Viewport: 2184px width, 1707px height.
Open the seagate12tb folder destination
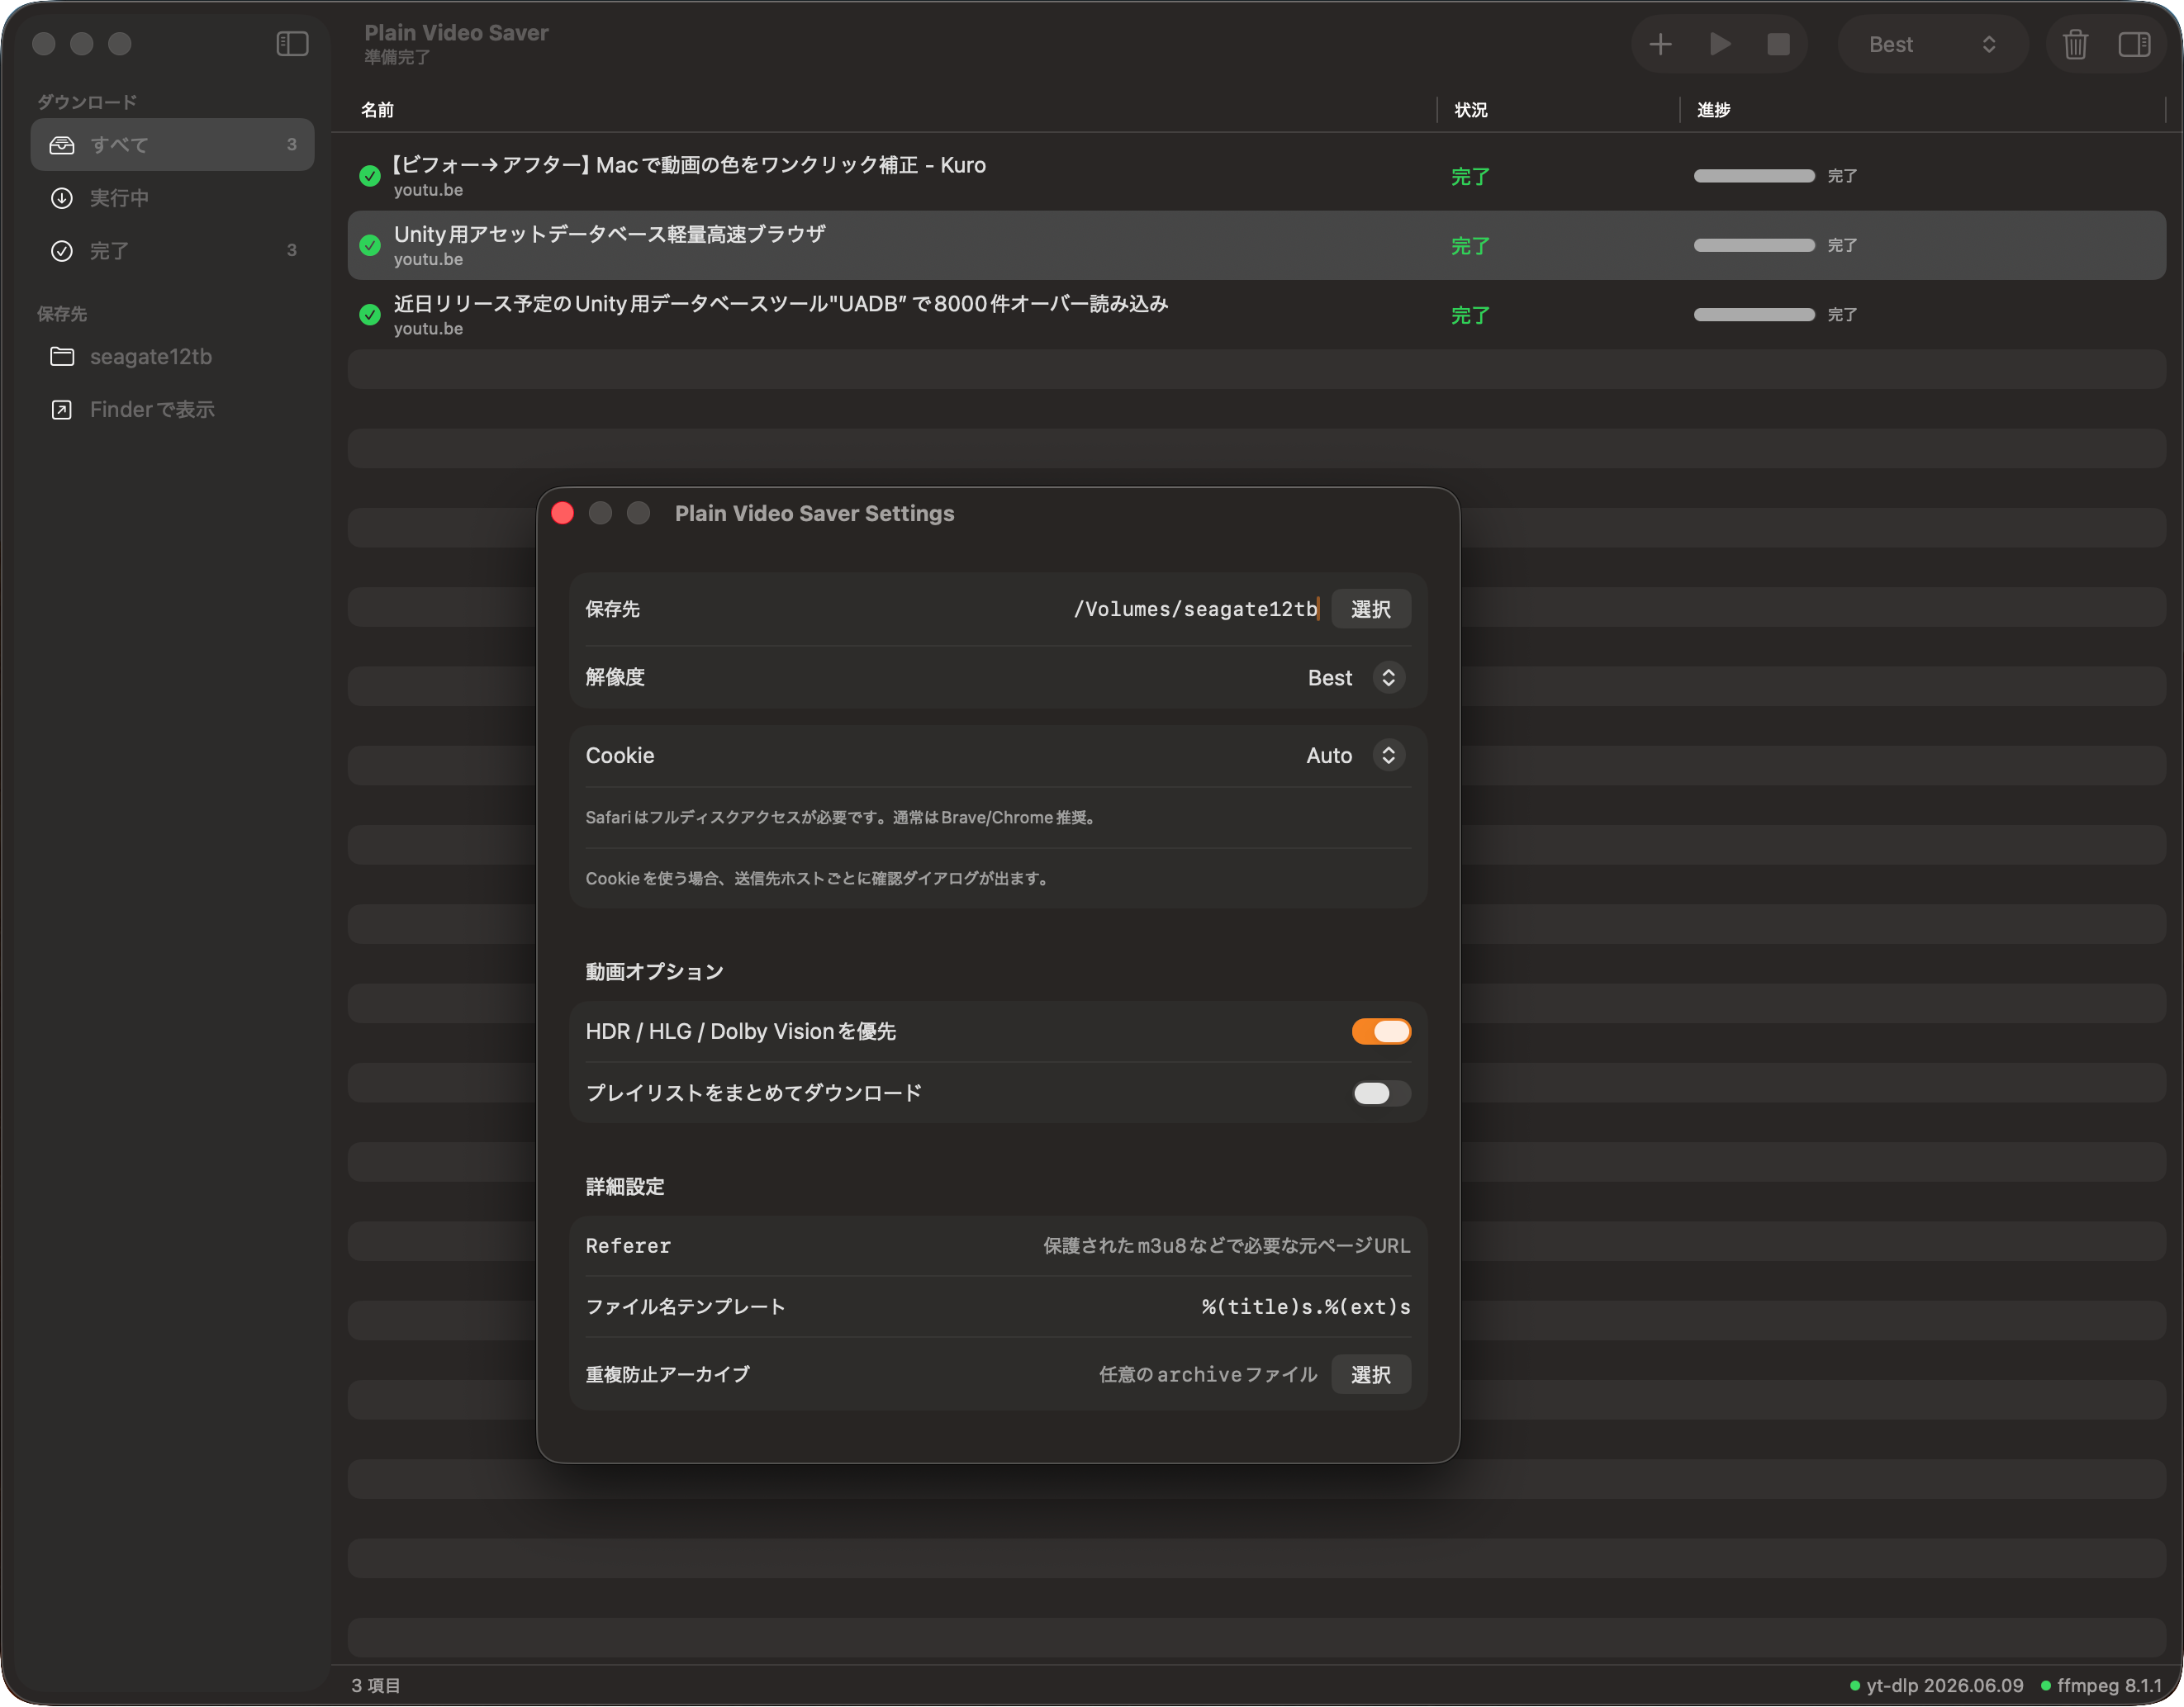tap(172, 357)
